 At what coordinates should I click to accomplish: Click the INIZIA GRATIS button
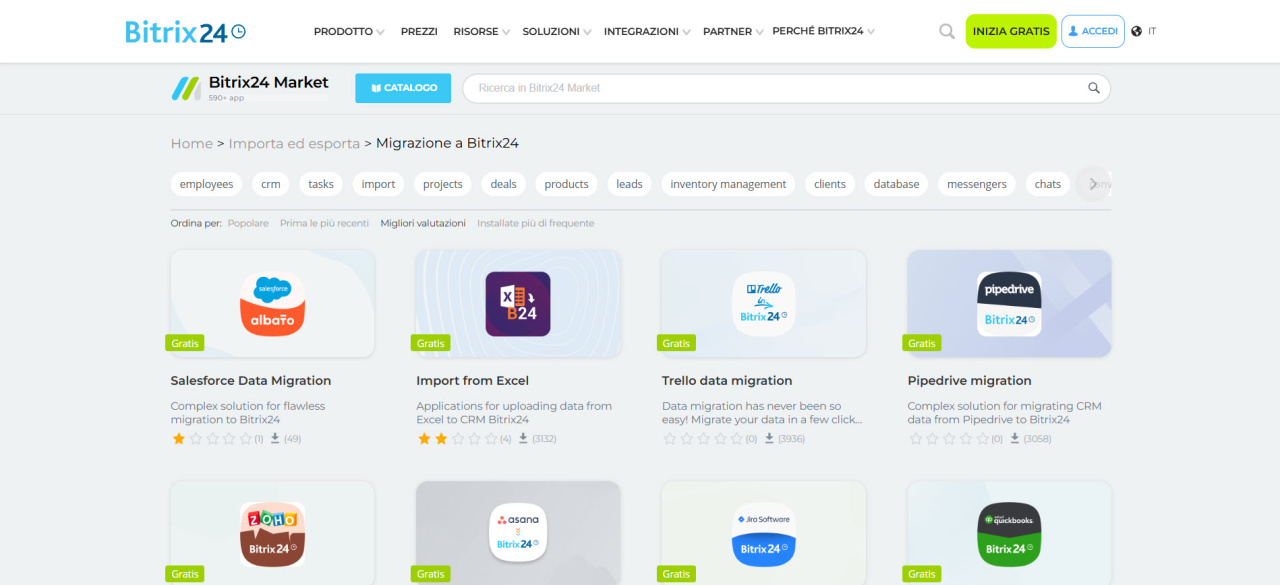coord(1011,31)
